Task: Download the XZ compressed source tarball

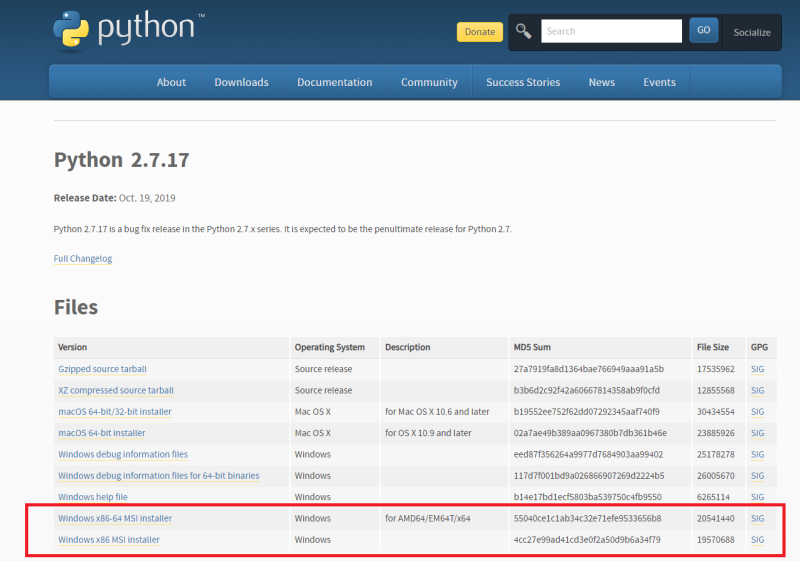Action: 116,390
